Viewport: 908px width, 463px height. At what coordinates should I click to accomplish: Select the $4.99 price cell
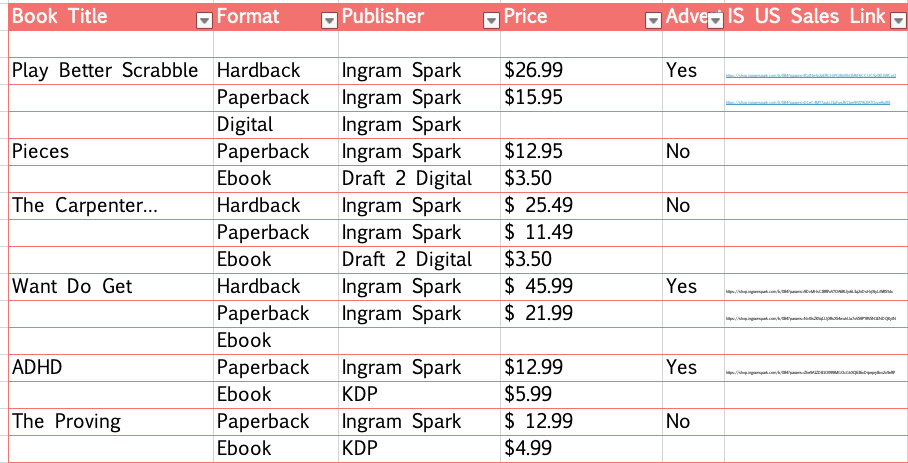[581, 449]
